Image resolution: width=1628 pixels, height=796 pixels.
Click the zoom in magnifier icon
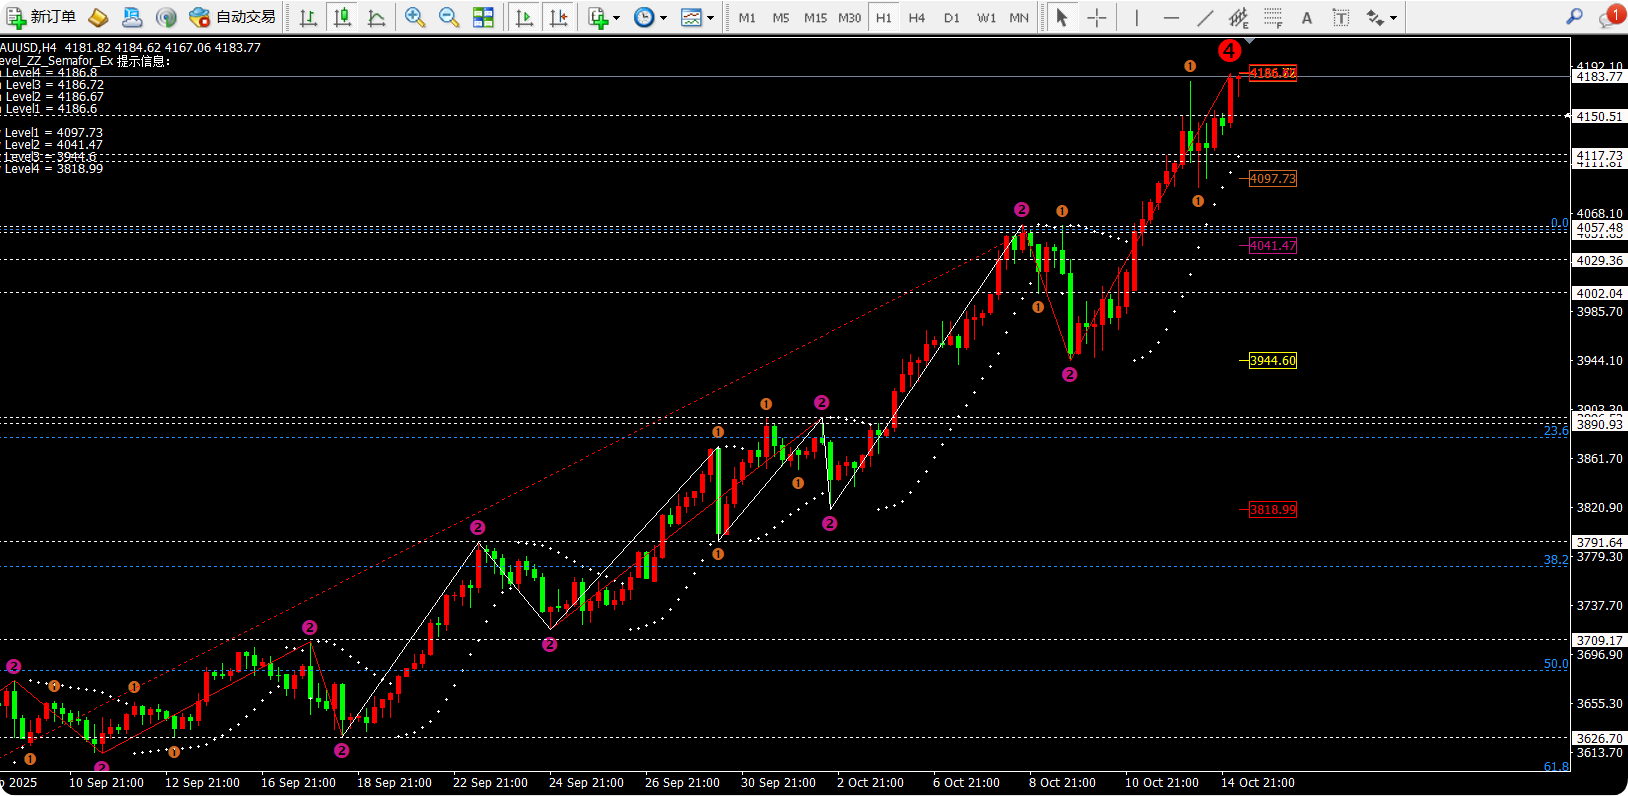point(414,17)
